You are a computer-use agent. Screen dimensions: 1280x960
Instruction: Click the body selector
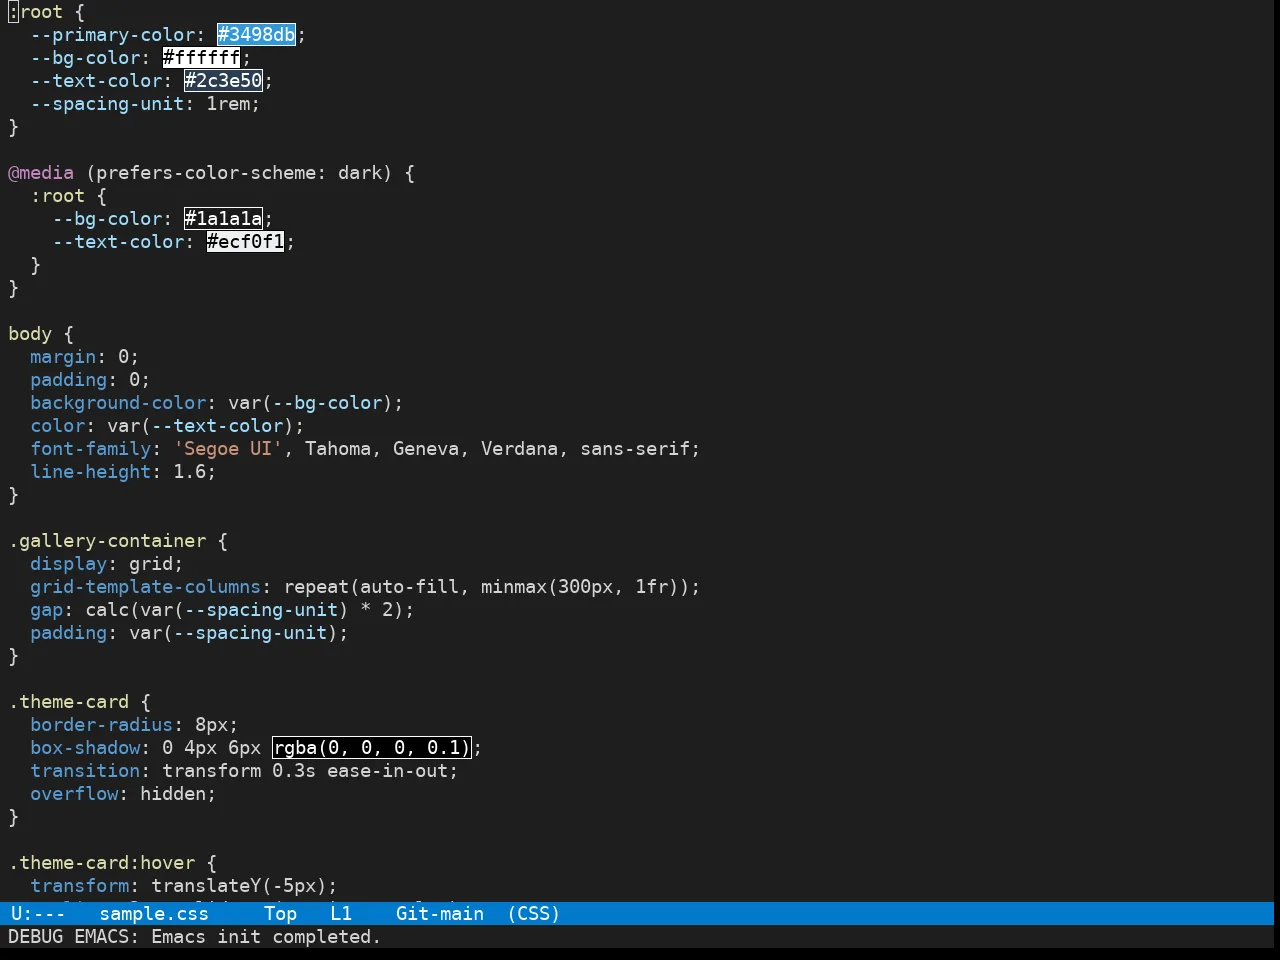point(30,334)
